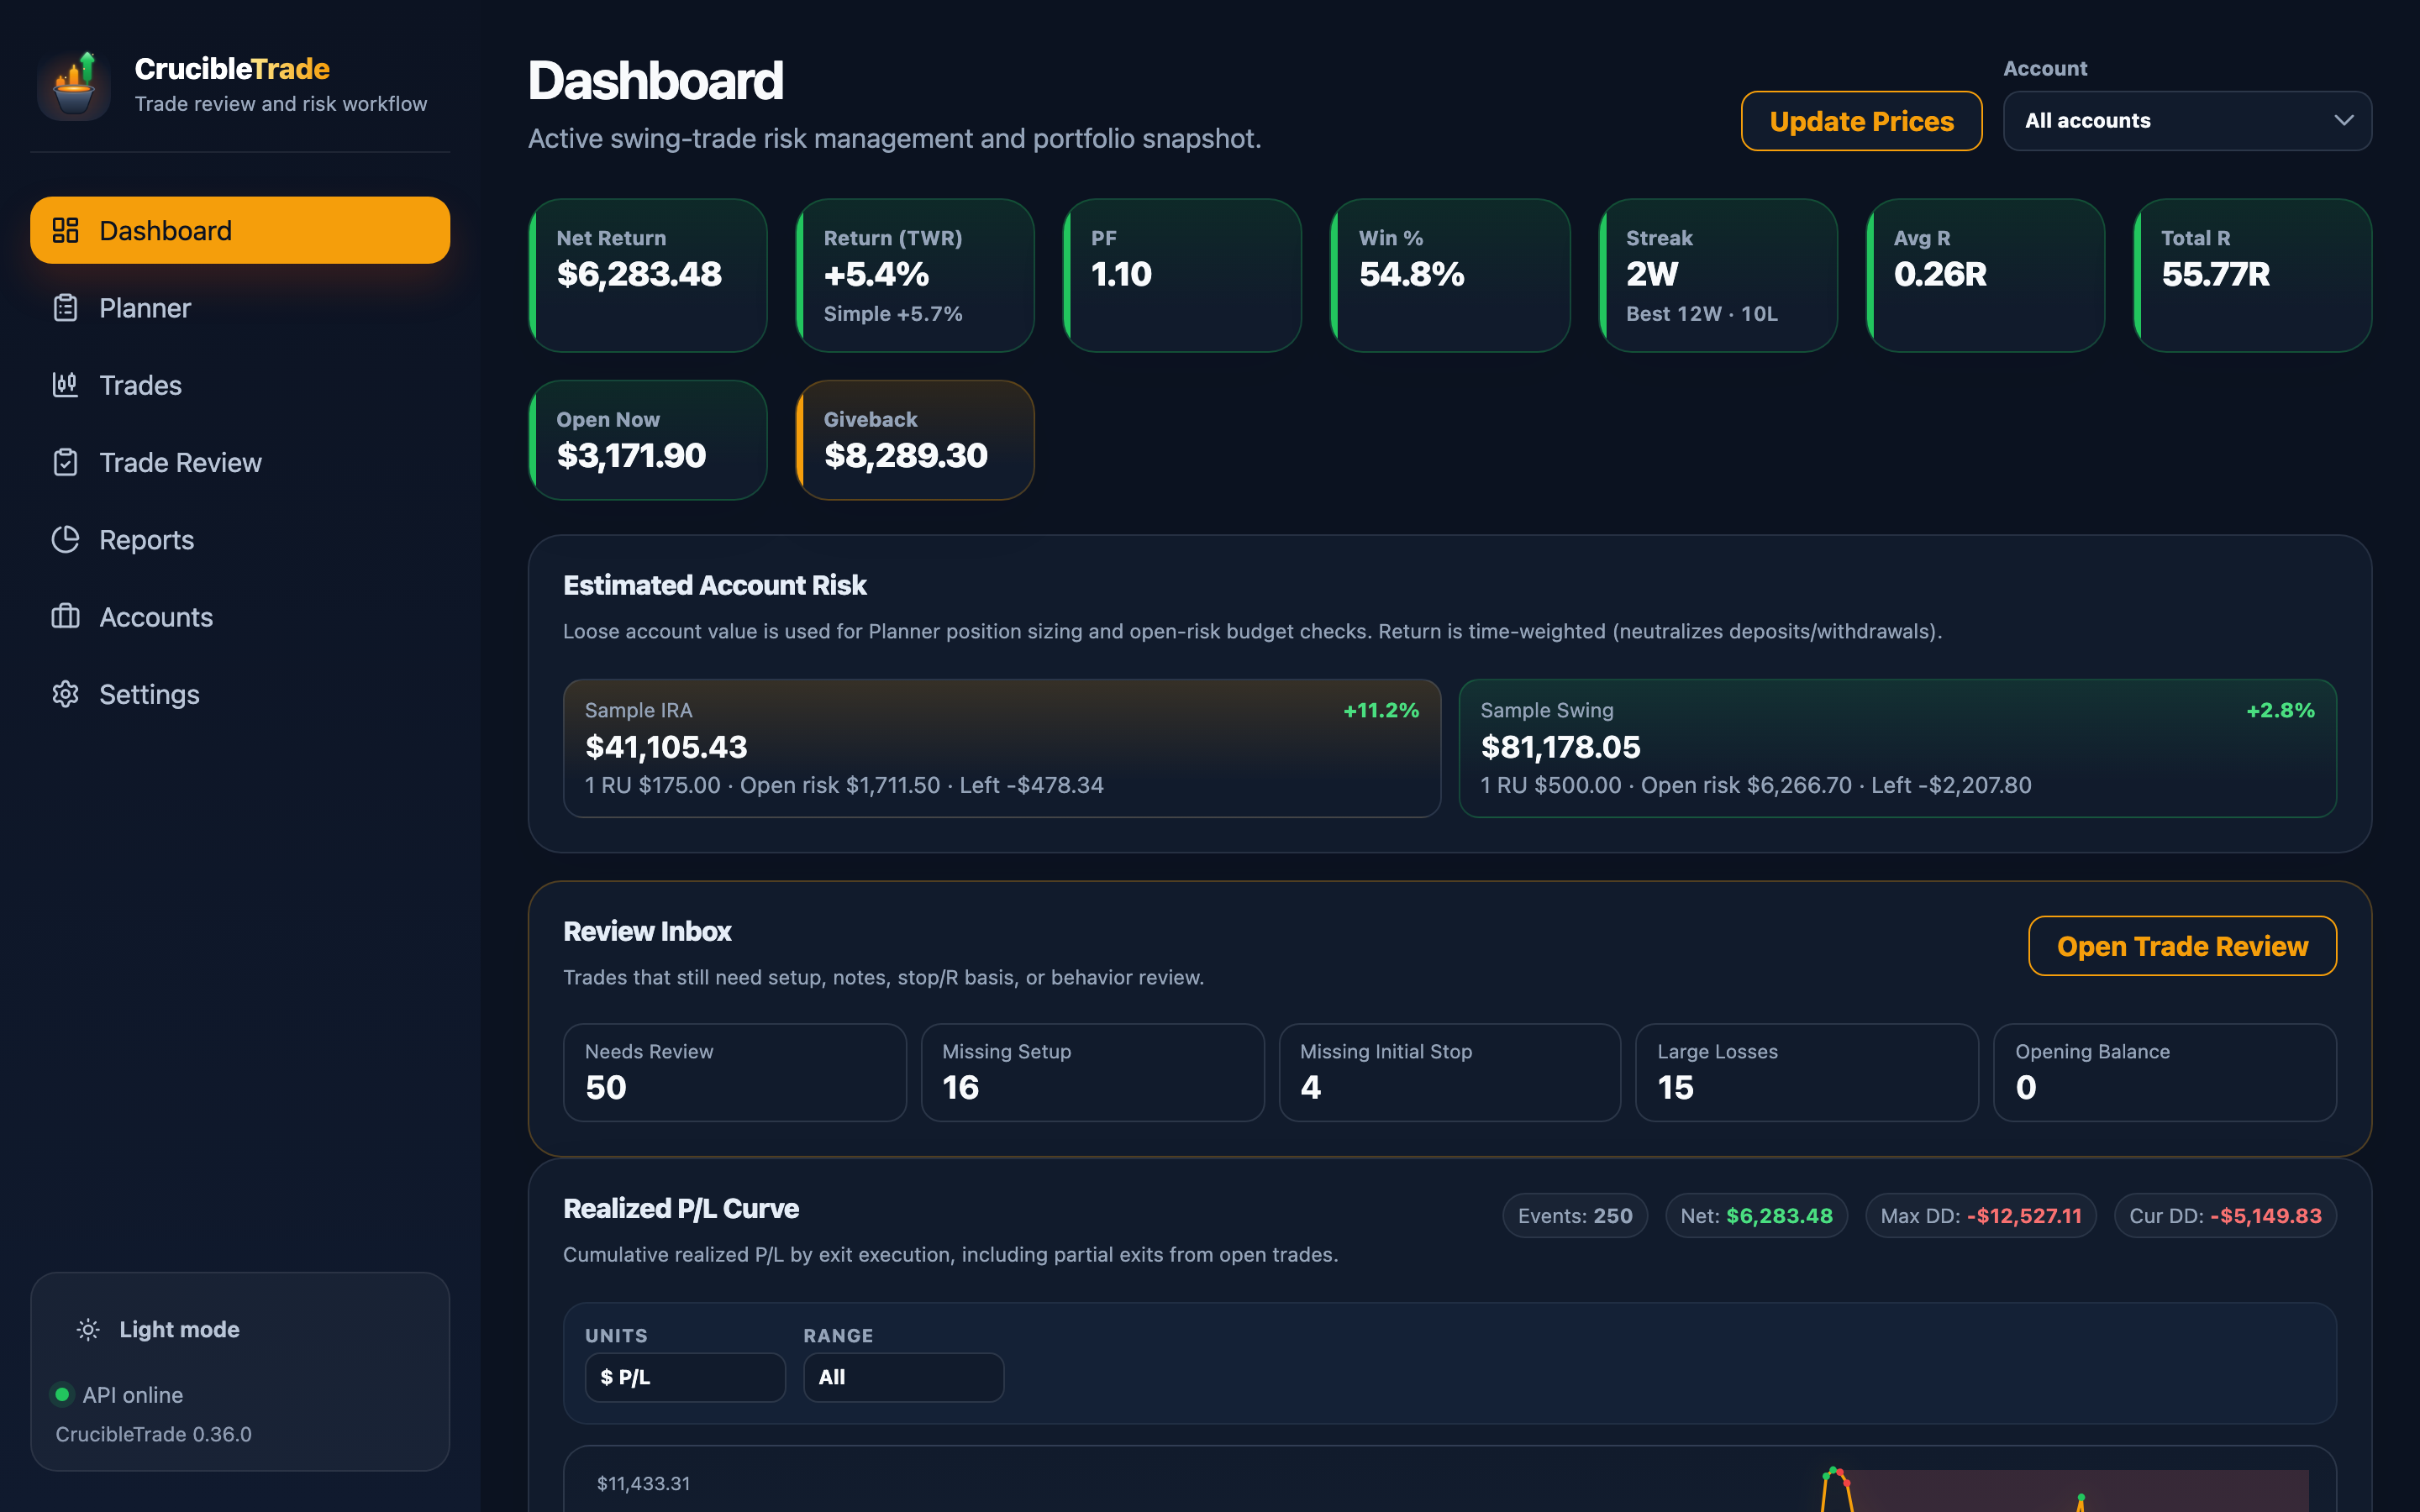Click the Net: $6,283.48 pill
The image size is (2420, 1512).
click(x=1756, y=1216)
